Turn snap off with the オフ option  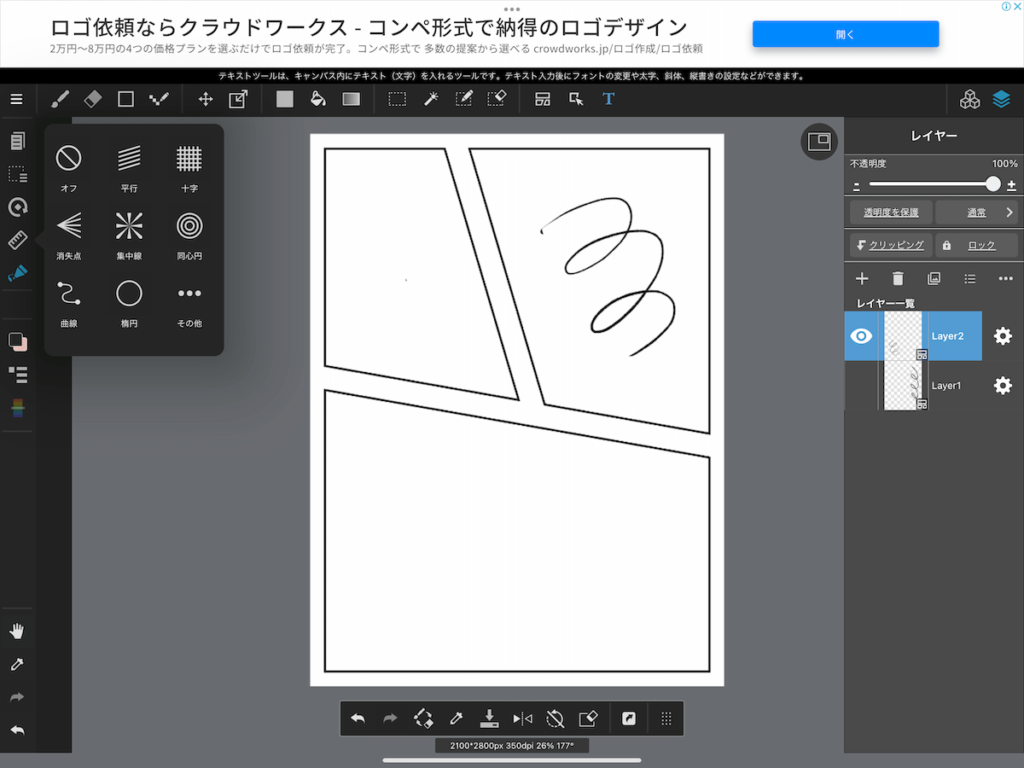point(68,158)
